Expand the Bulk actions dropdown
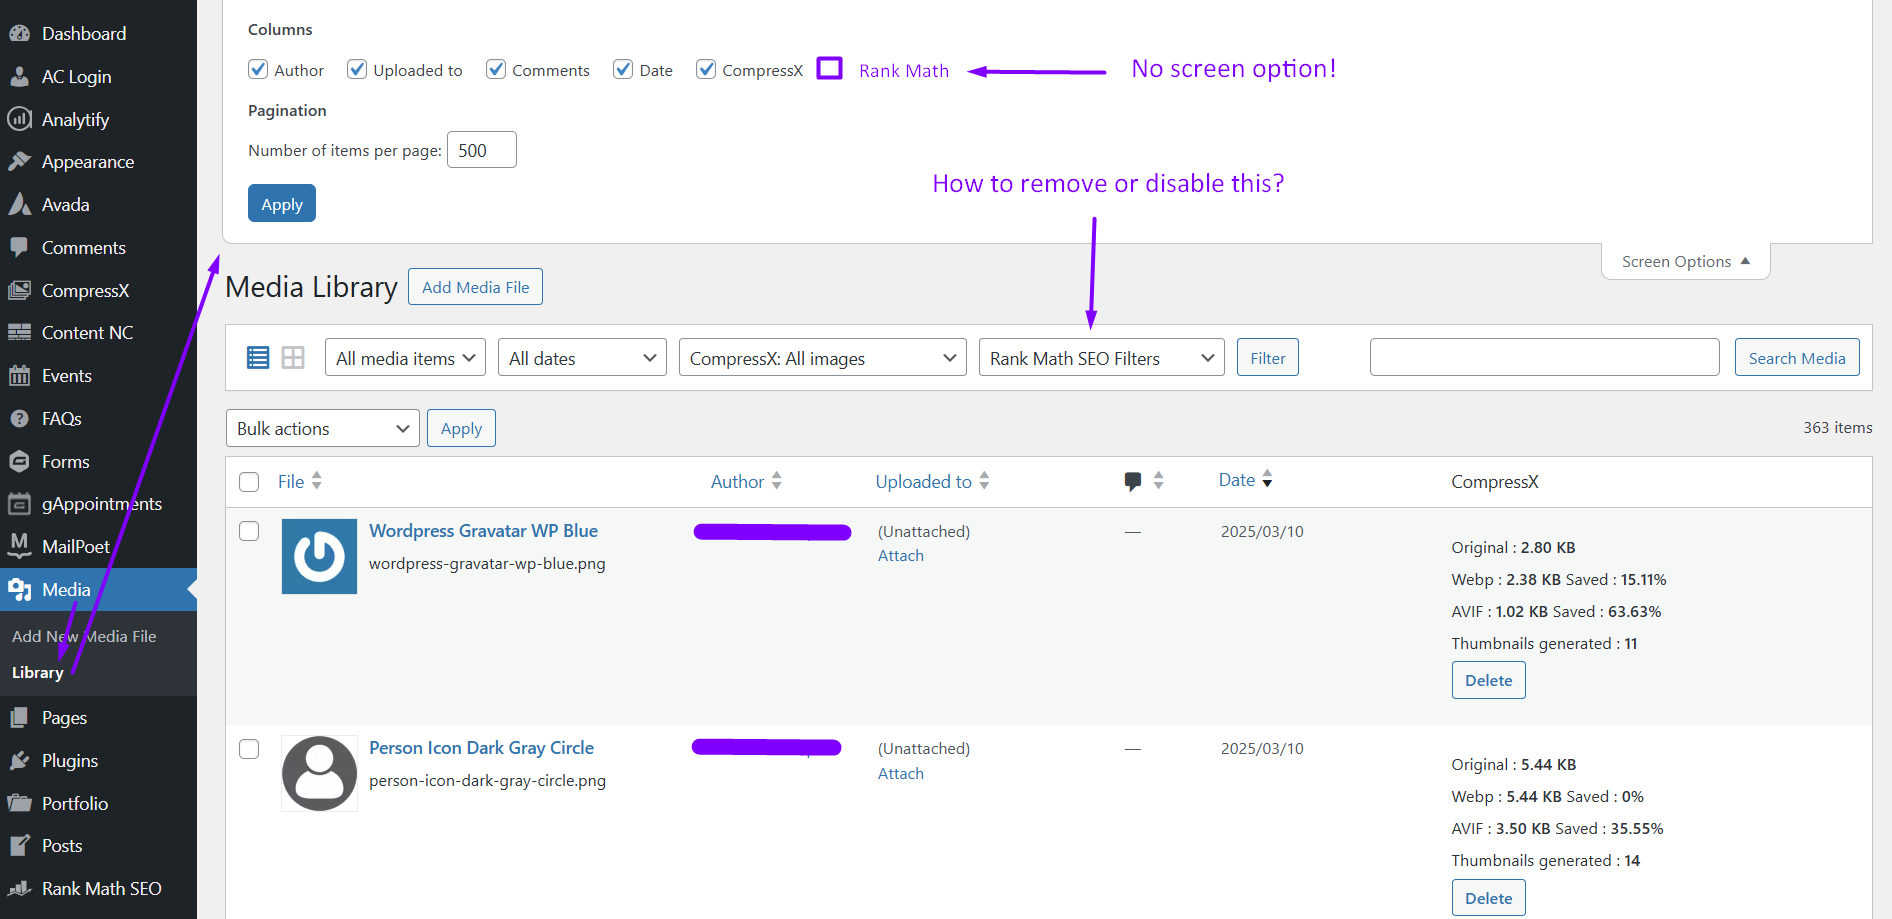 (x=322, y=428)
